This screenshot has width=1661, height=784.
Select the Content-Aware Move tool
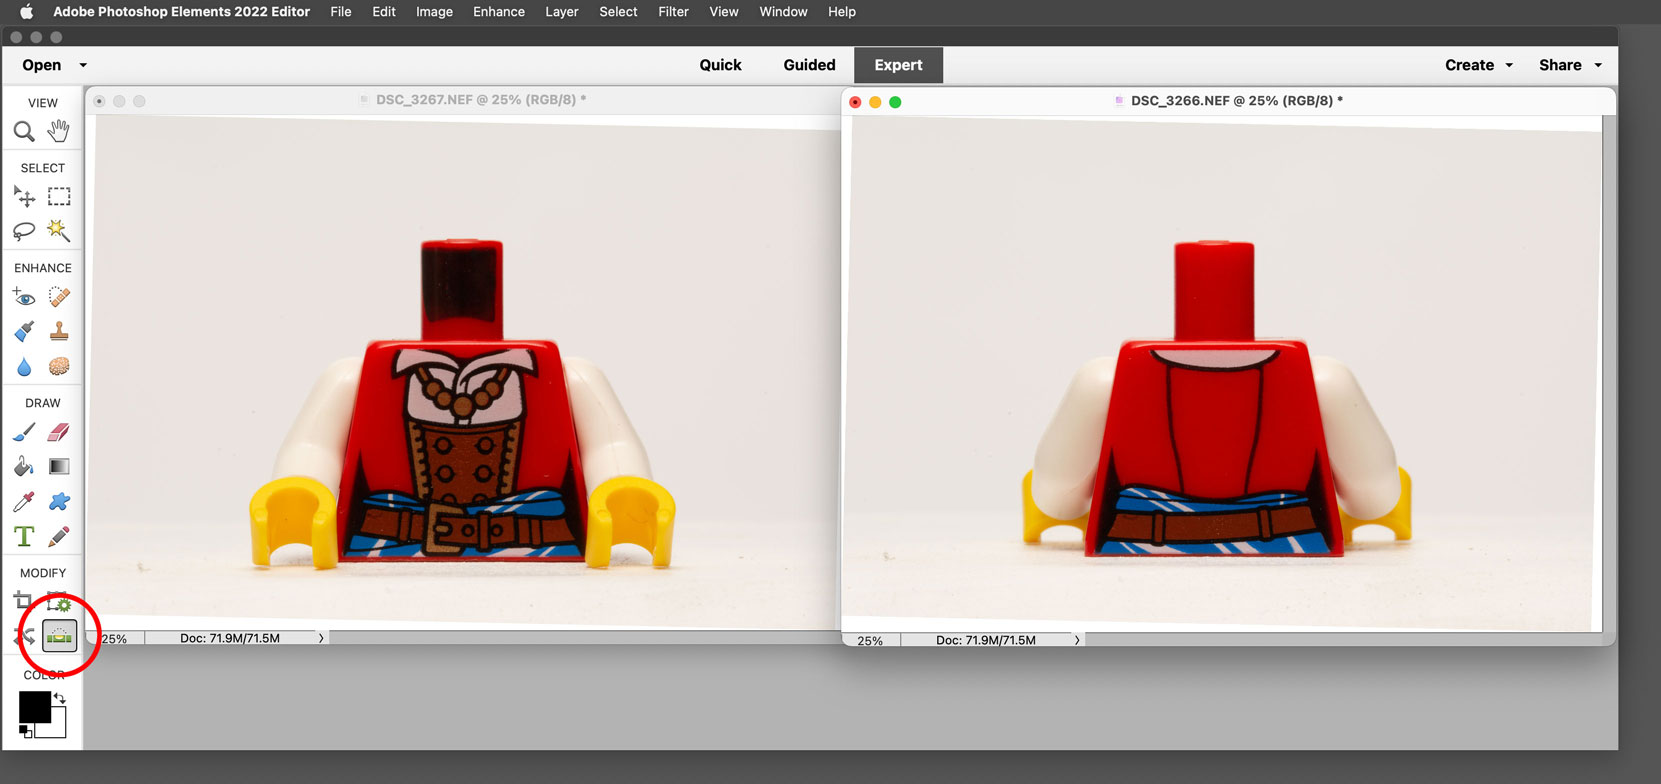click(x=24, y=636)
